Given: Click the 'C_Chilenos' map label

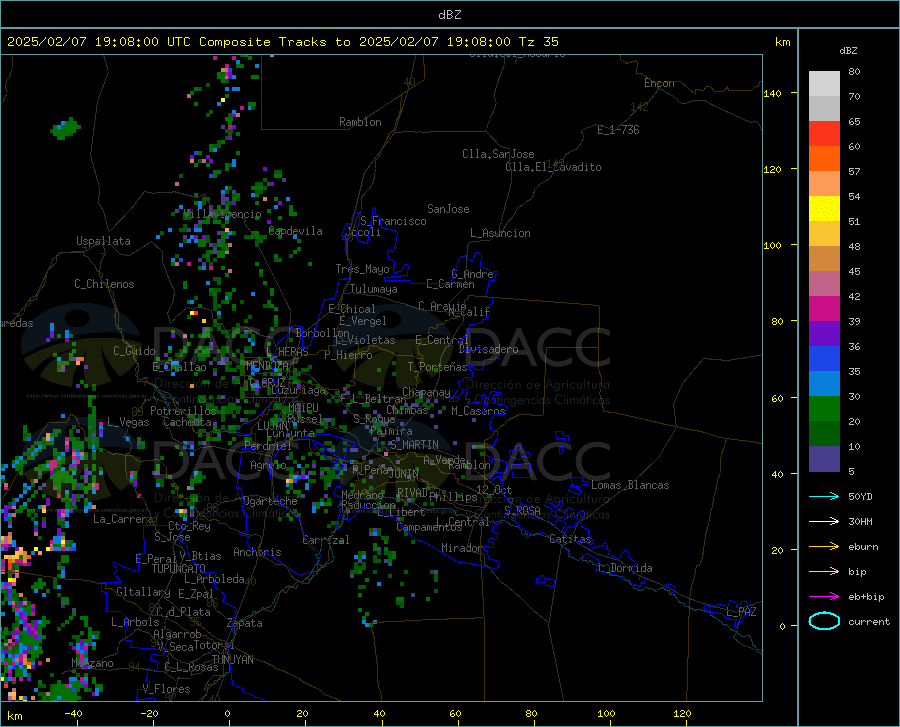Looking at the screenshot, I should coord(104,284).
